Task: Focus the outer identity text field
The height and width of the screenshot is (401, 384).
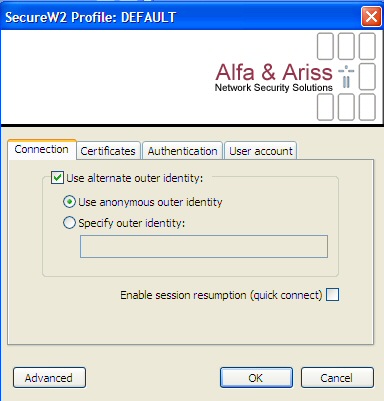Action: tap(204, 246)
